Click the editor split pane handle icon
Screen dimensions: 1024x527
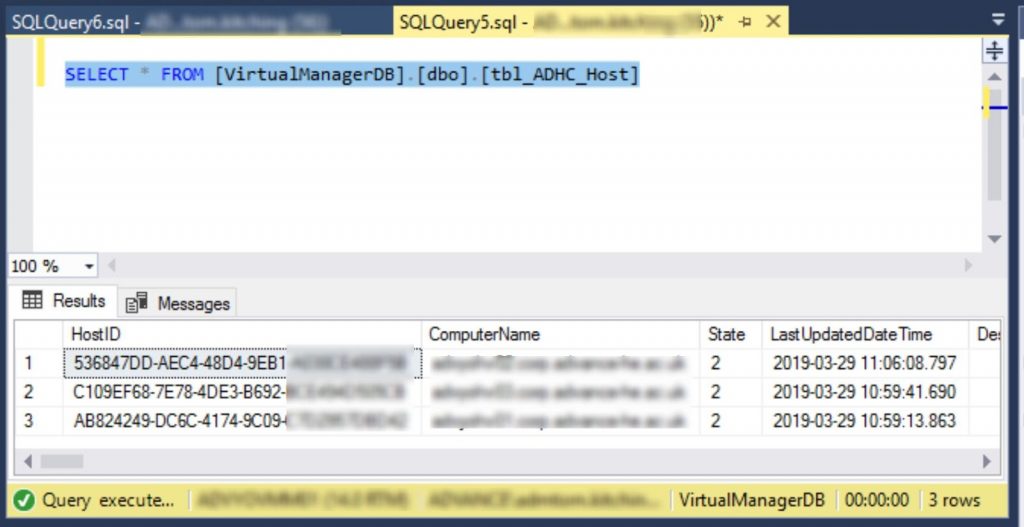[x=994, y=51]
